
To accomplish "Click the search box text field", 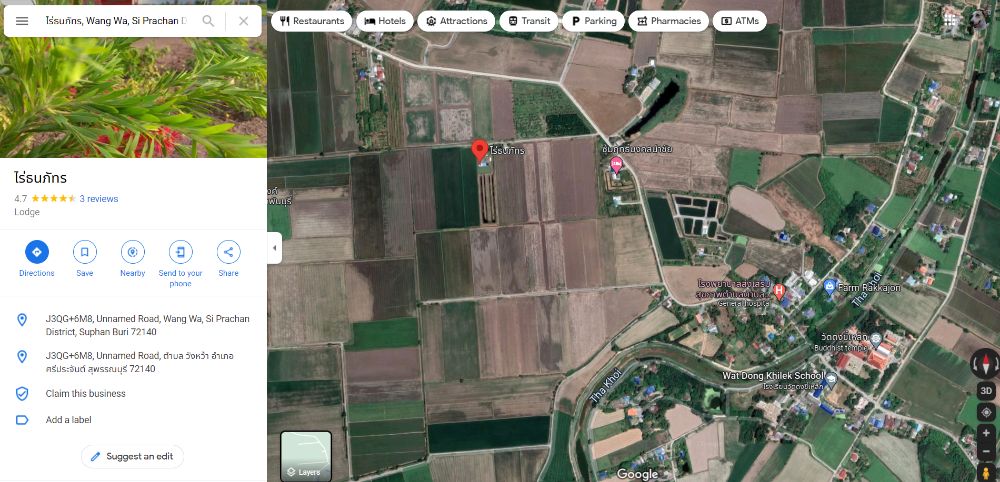I will 116,21.
